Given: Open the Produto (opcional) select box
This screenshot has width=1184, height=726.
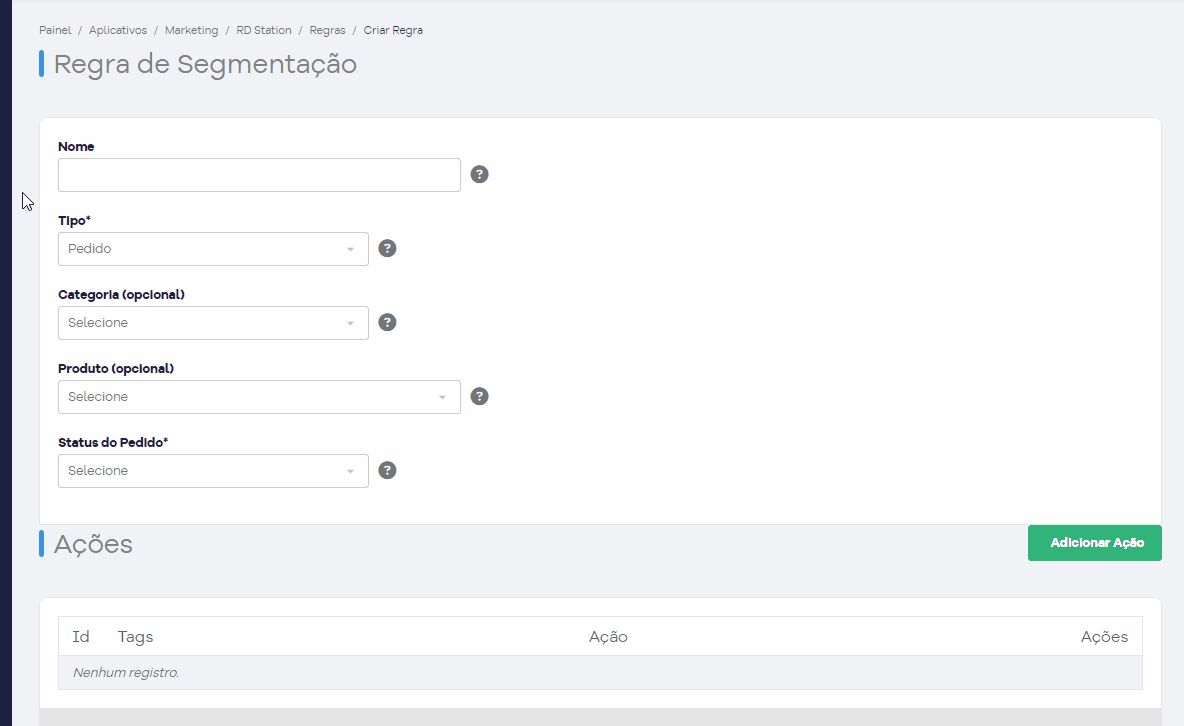Looking at the screenshot, I should [259, 397].
